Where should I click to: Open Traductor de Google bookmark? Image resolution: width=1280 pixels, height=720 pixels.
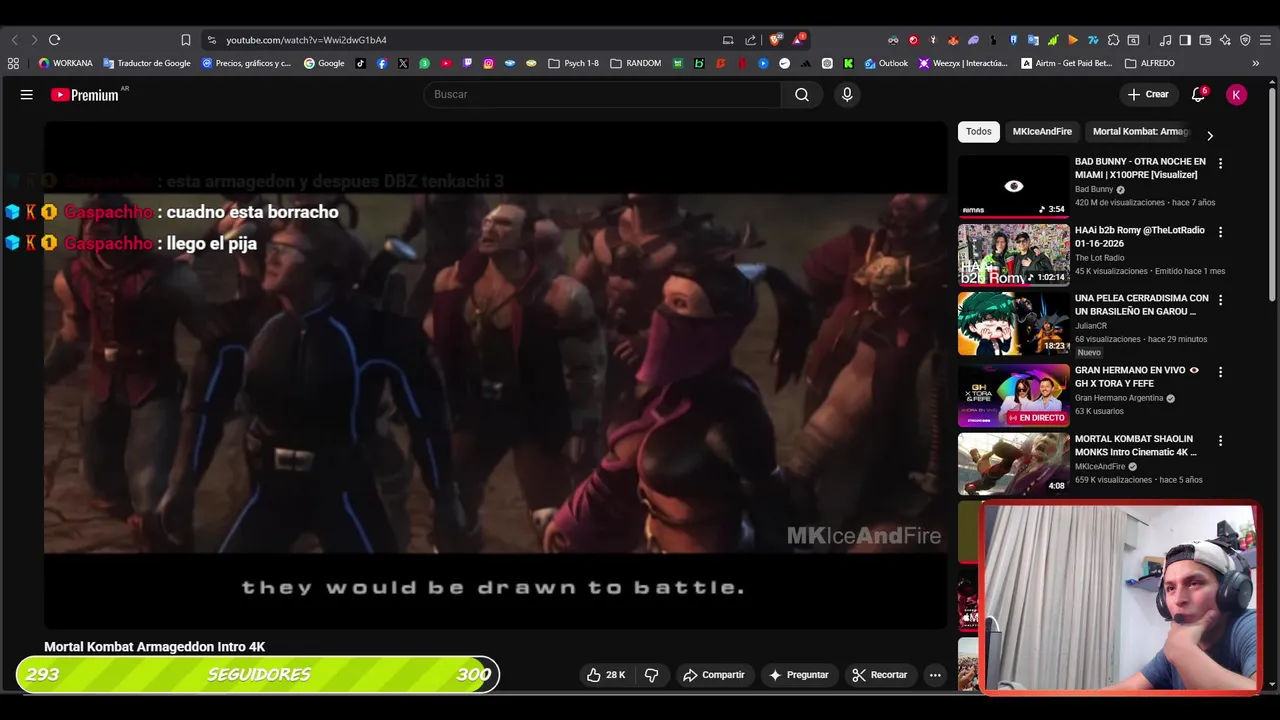[x=147, y=63]
